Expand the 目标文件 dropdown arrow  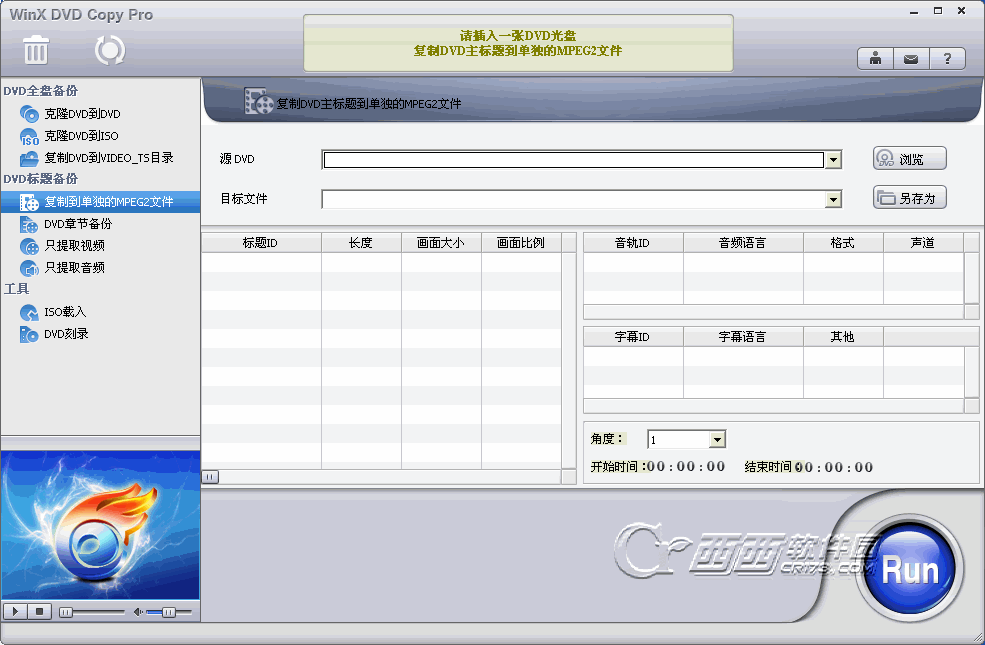pos(833,200)
